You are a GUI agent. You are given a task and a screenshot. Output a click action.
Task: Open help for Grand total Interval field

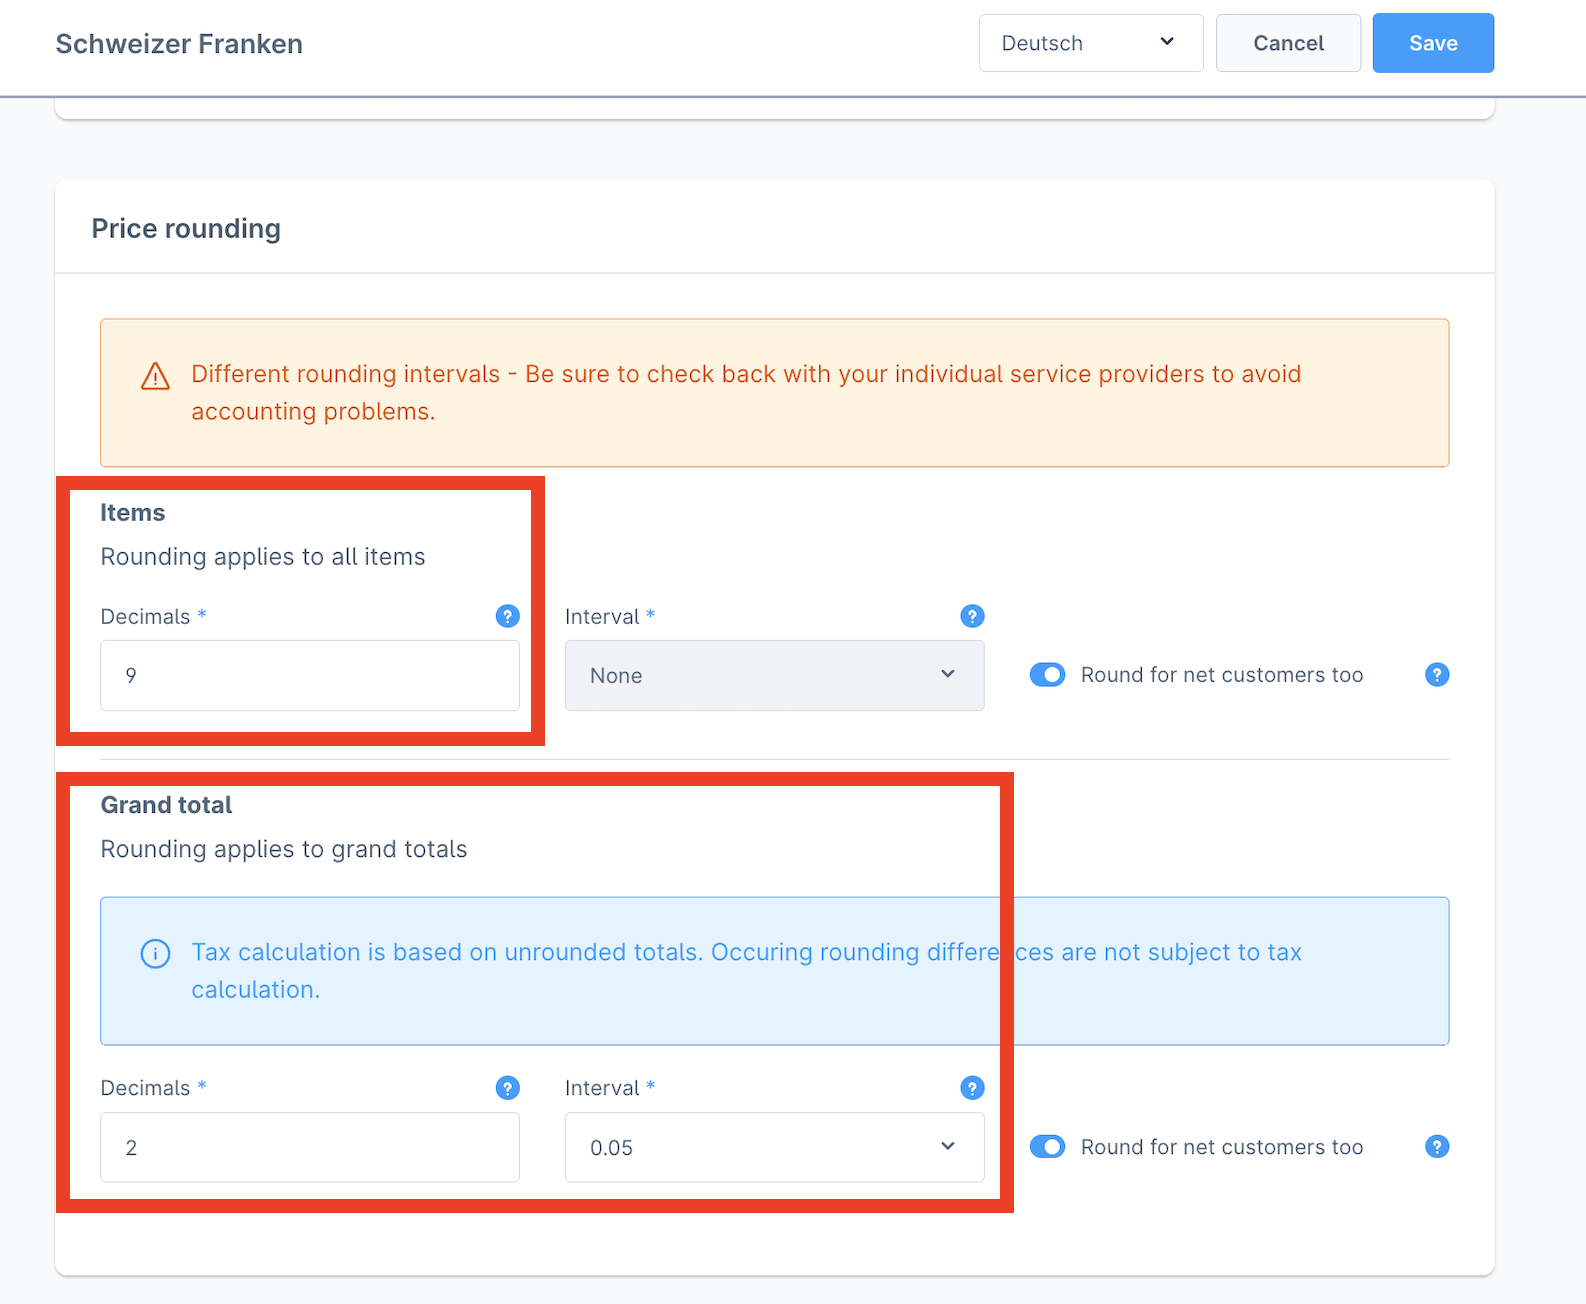(972, 1088)
